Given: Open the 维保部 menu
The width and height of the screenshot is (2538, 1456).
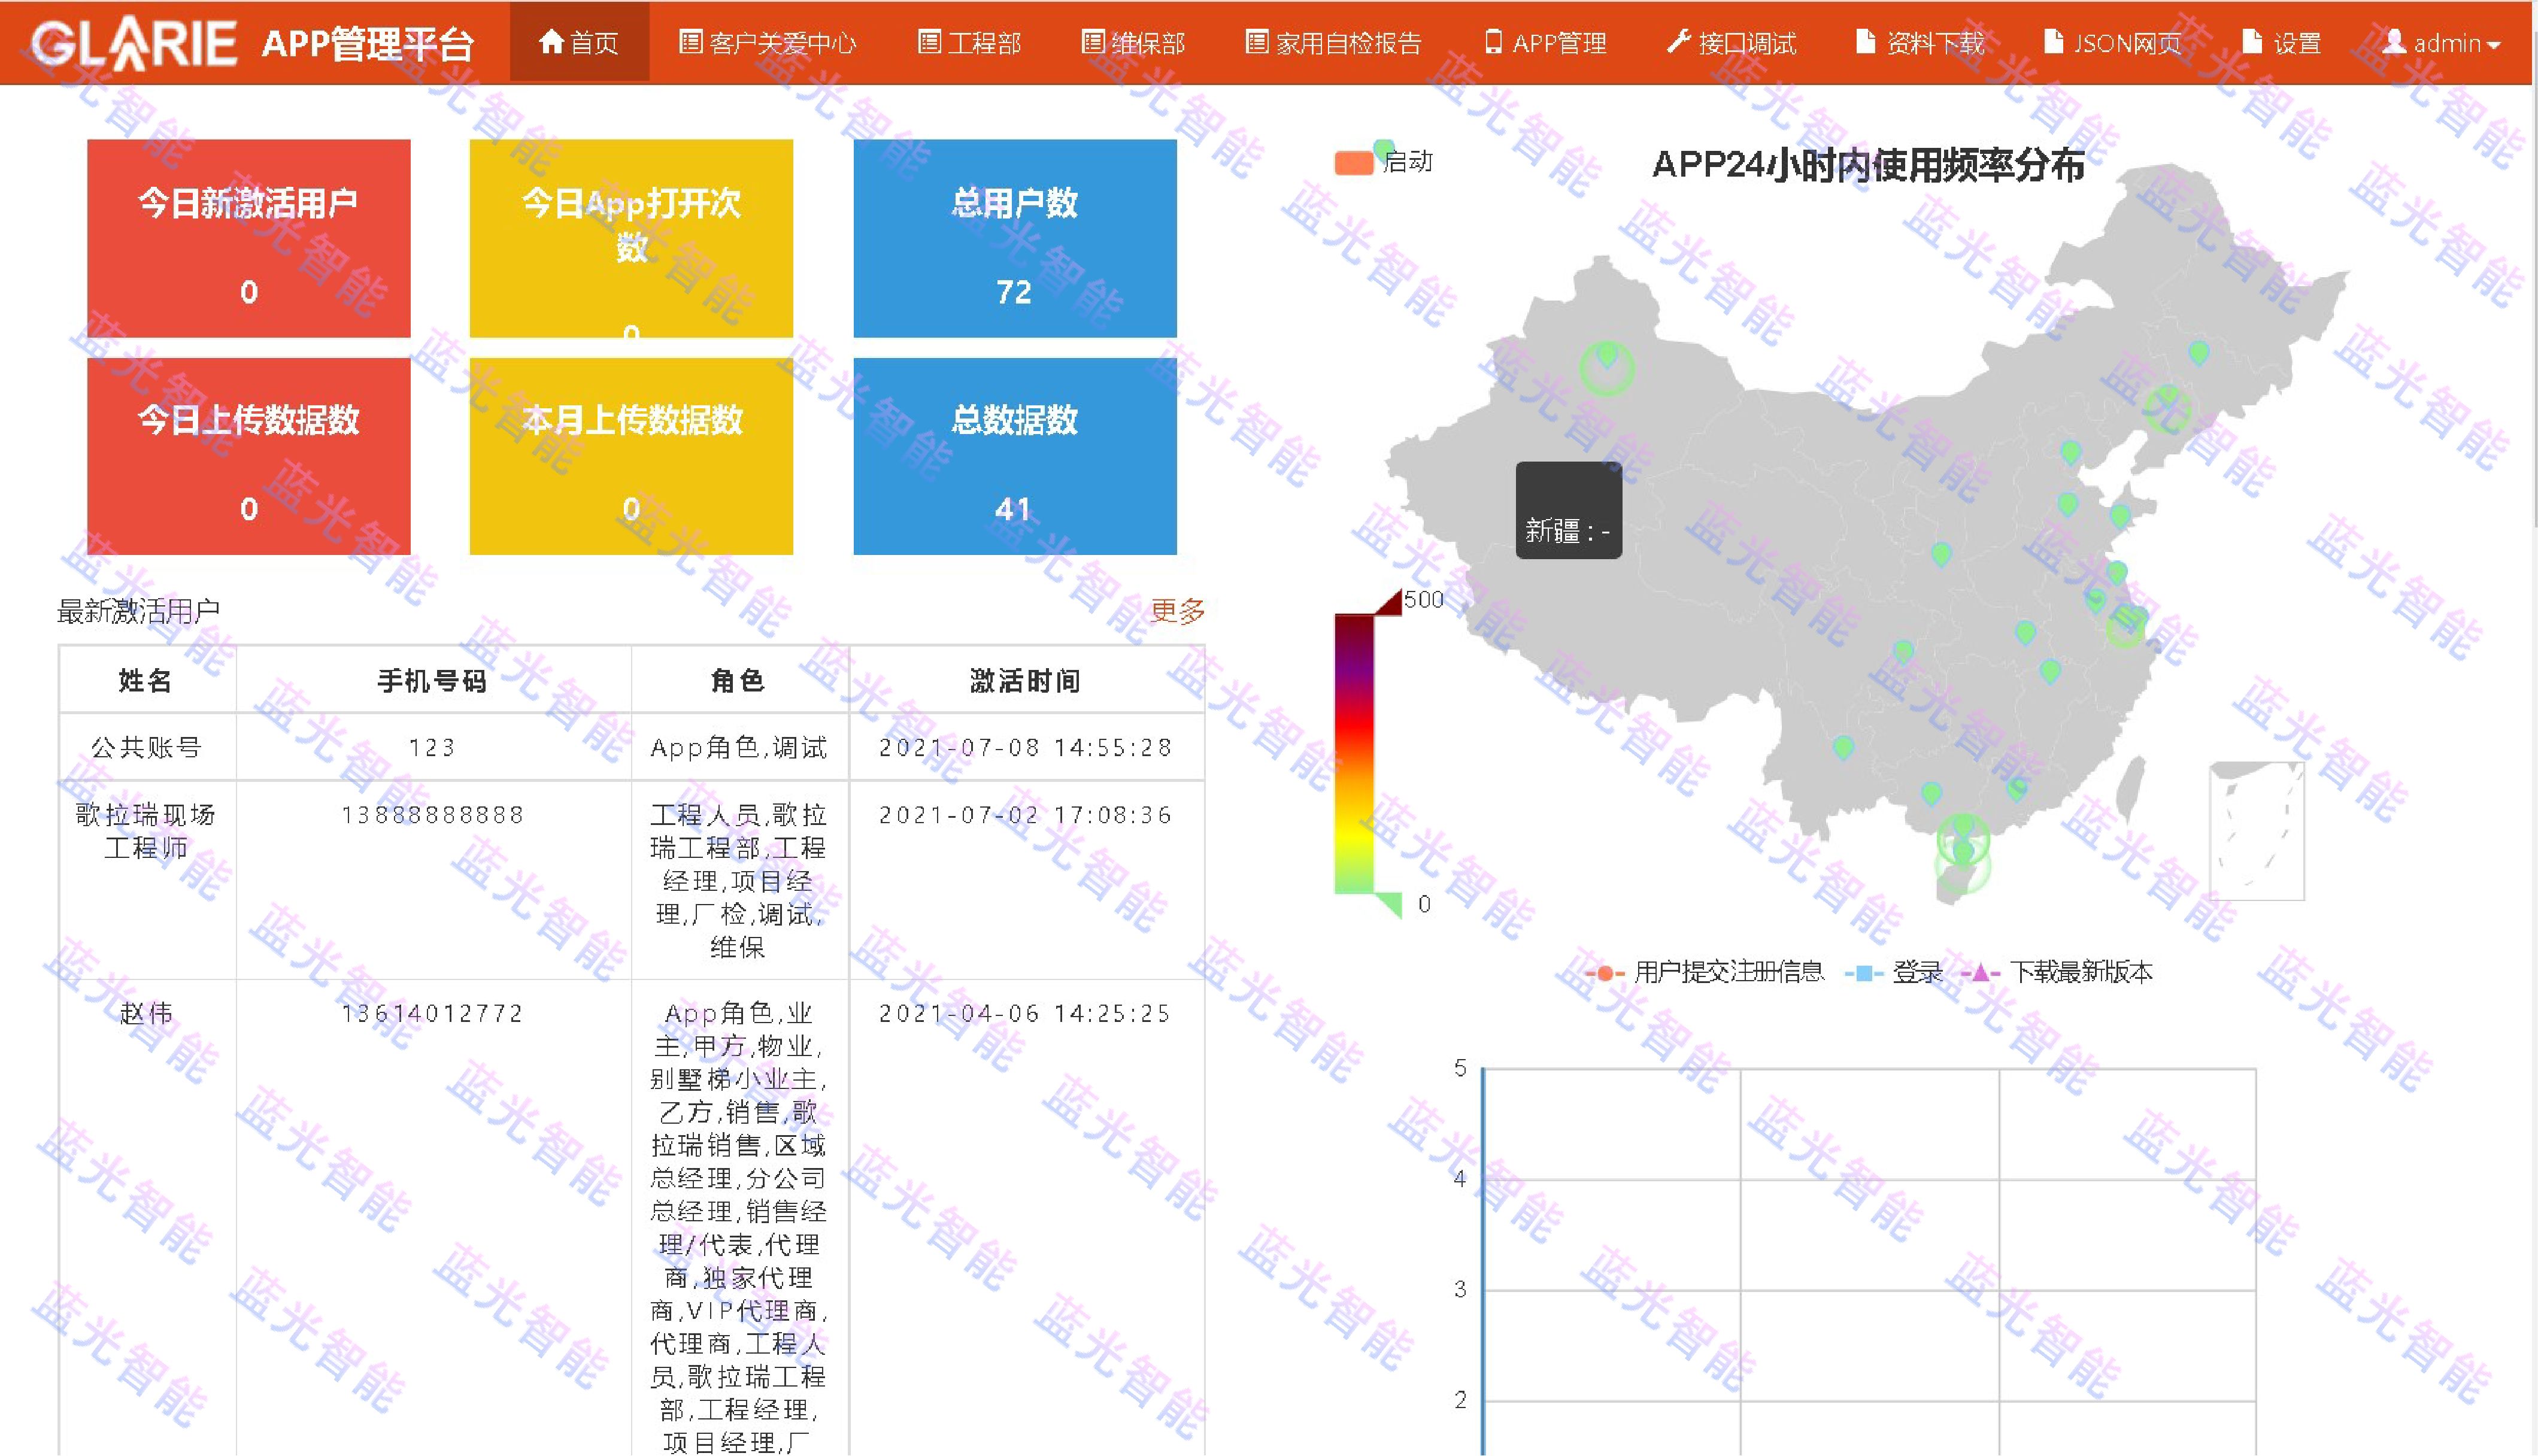Looking at the screenshot, I should point(1134,42).
